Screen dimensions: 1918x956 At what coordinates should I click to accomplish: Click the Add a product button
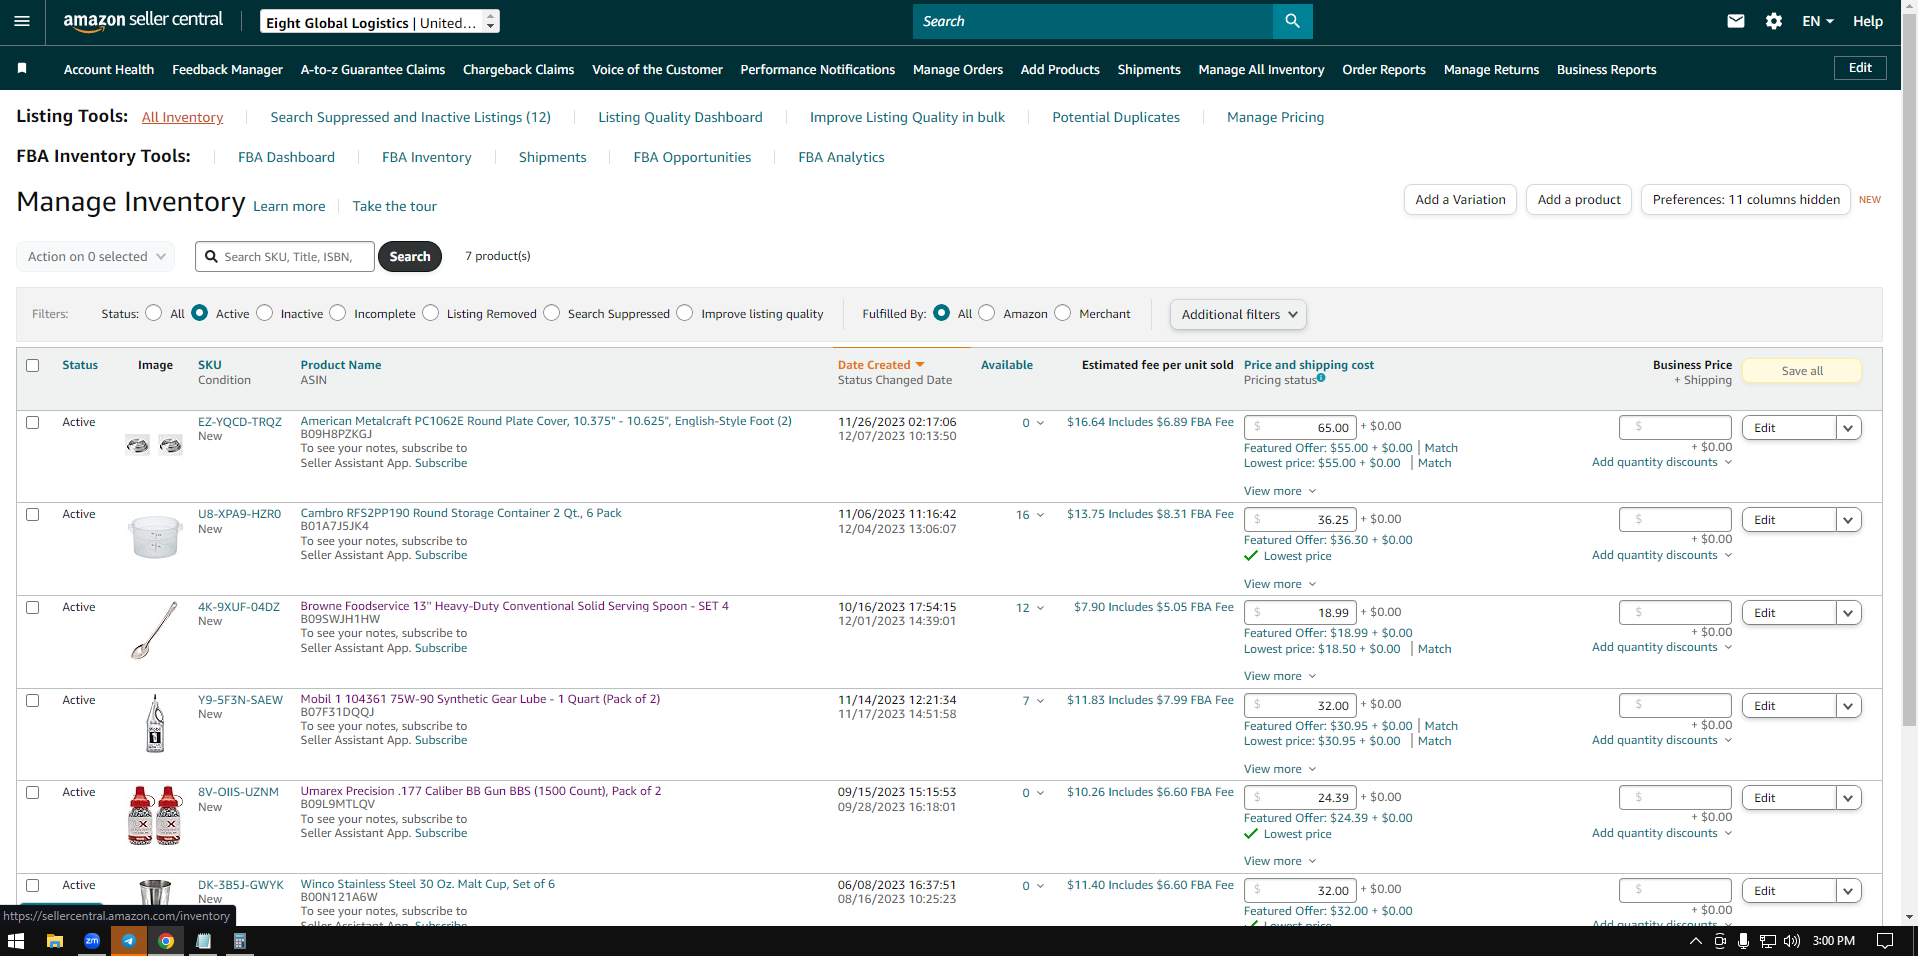point(1579,200)
